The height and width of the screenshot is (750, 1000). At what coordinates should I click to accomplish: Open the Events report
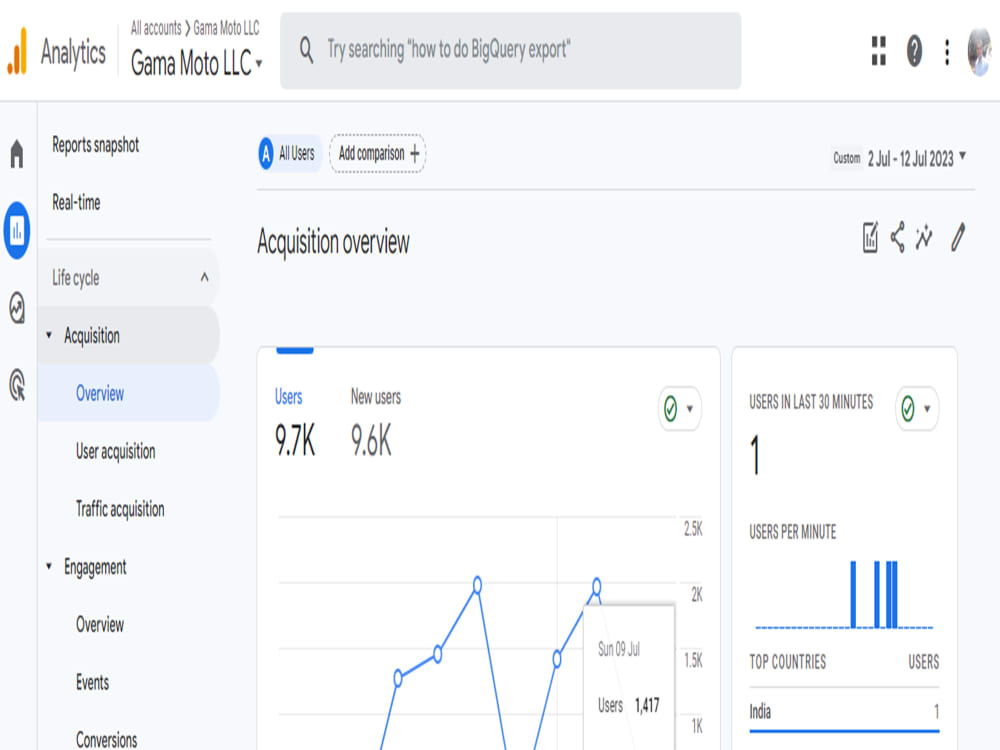click(x=92, y=682)
